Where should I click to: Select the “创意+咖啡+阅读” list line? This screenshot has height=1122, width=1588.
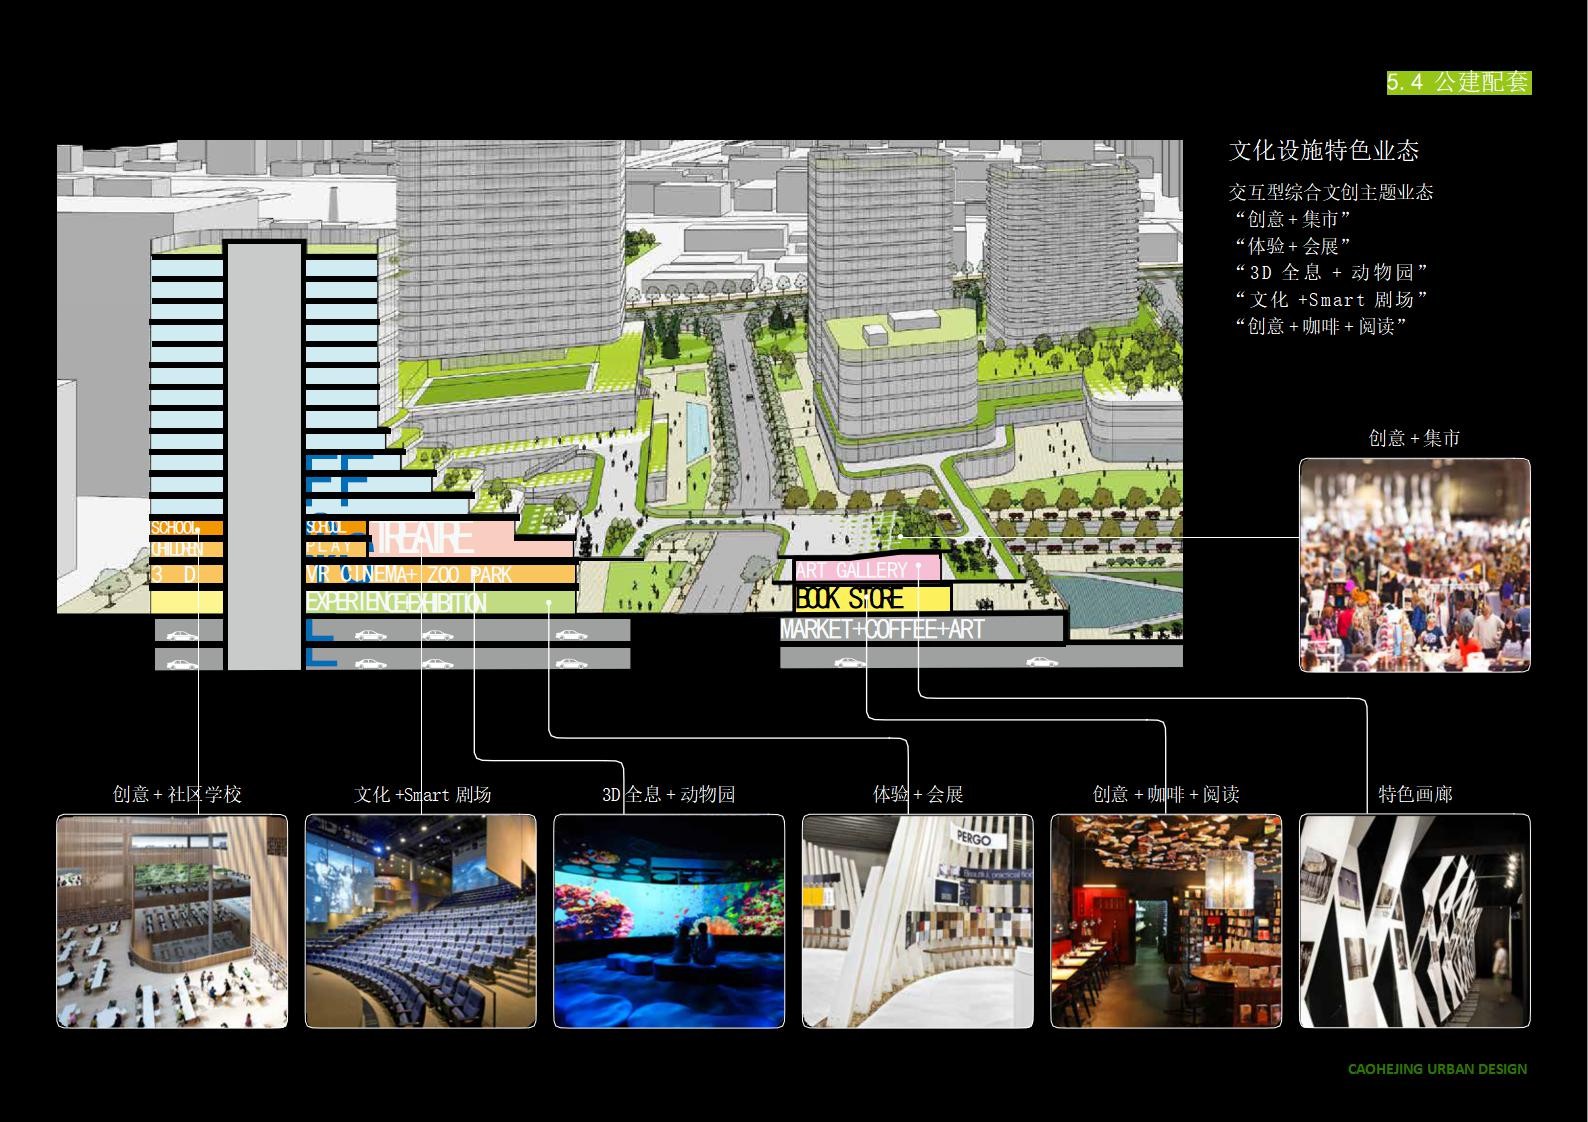click(x=1320, y=326)
